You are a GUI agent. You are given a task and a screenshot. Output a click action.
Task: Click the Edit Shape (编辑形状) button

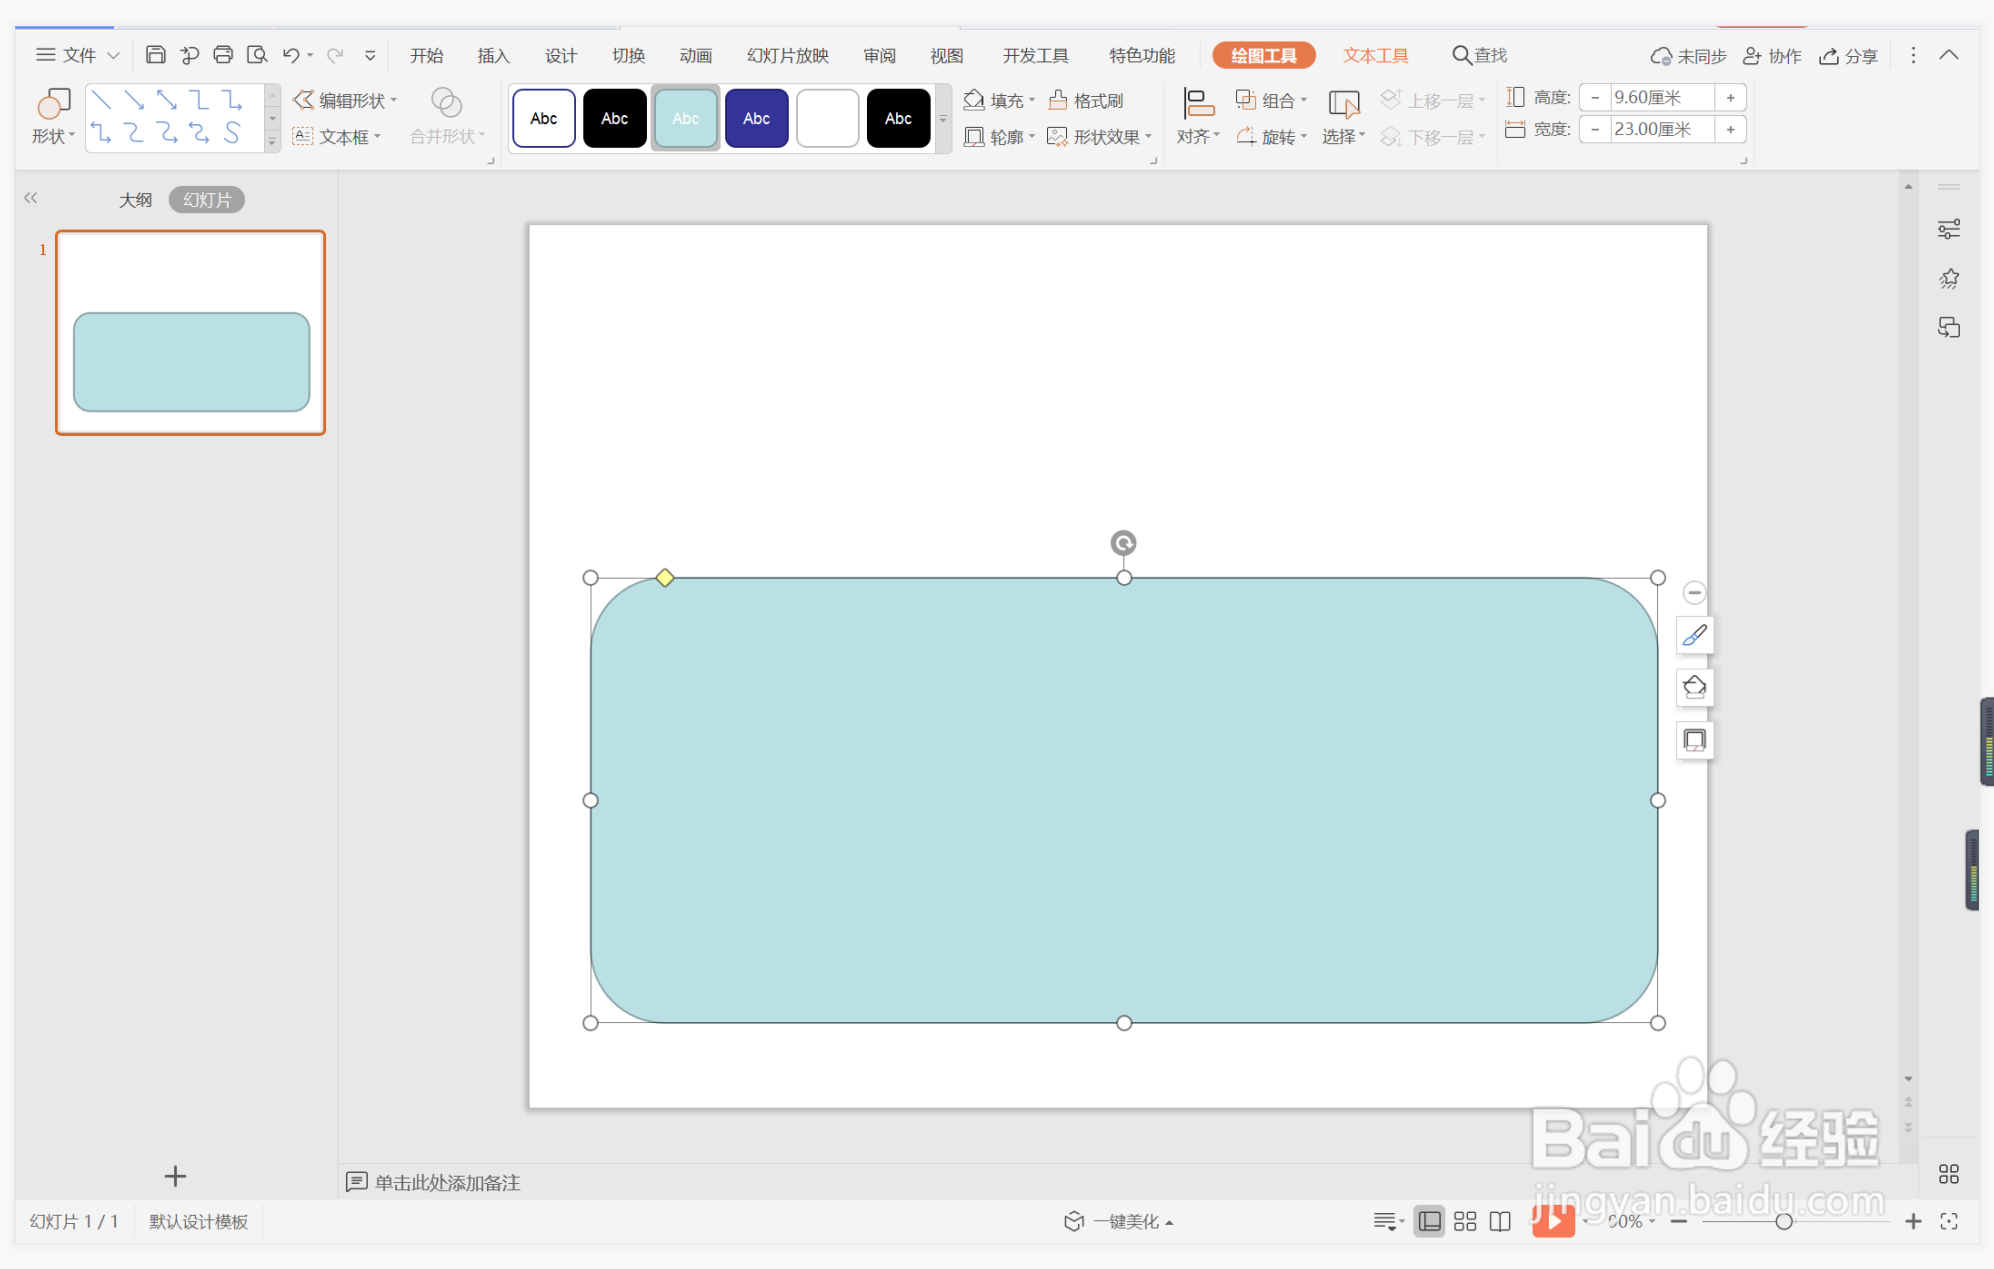345,100
